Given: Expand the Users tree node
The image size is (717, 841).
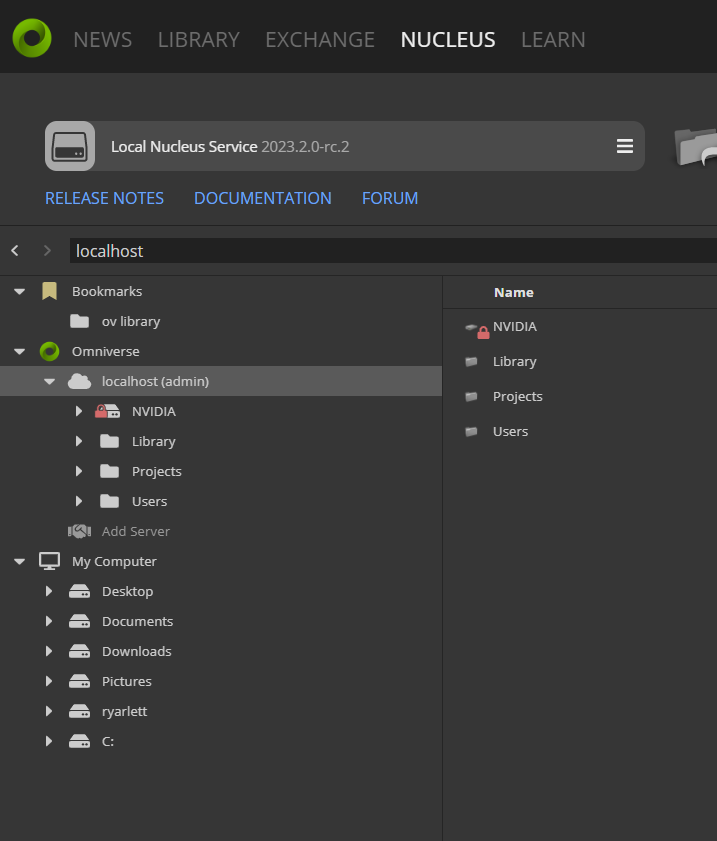Looking at the screenshot, I should point(79,501).
